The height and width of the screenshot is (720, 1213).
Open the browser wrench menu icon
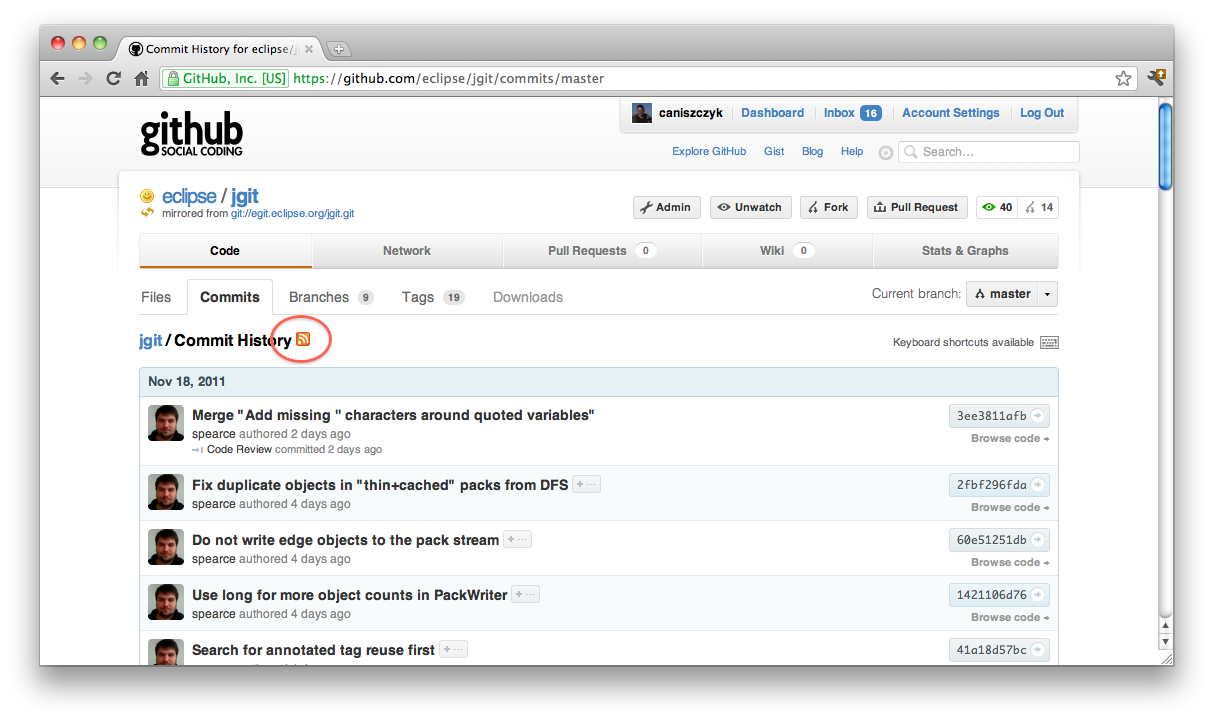1156,78
